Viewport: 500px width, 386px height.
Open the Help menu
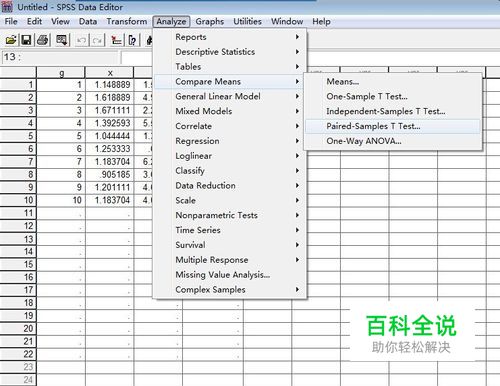321,21
